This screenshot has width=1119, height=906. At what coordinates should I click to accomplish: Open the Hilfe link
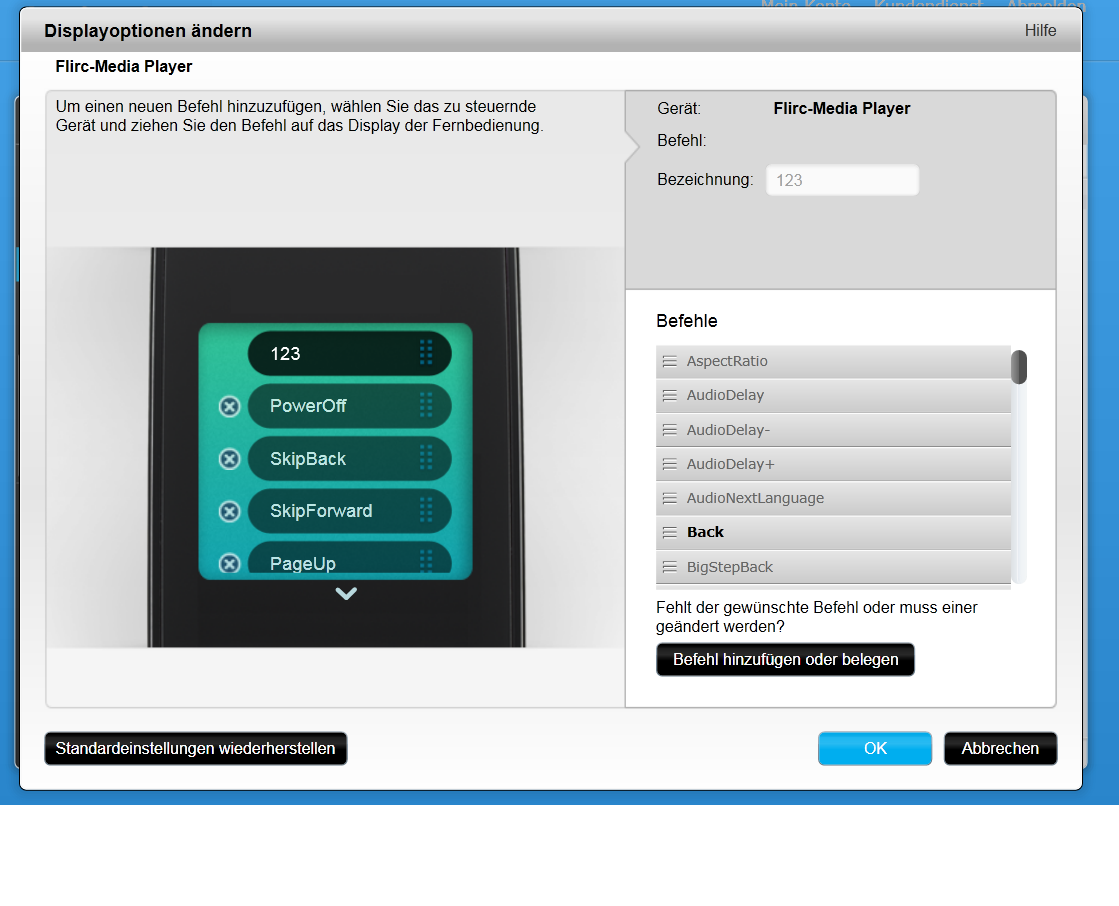click(1040, 31)
